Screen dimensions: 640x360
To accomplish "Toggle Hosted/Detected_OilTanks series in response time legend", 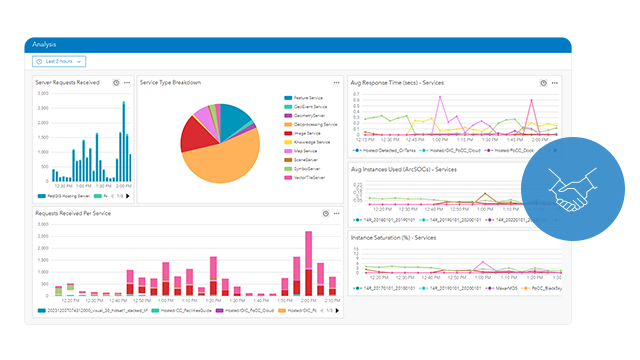I will (384, 151).
